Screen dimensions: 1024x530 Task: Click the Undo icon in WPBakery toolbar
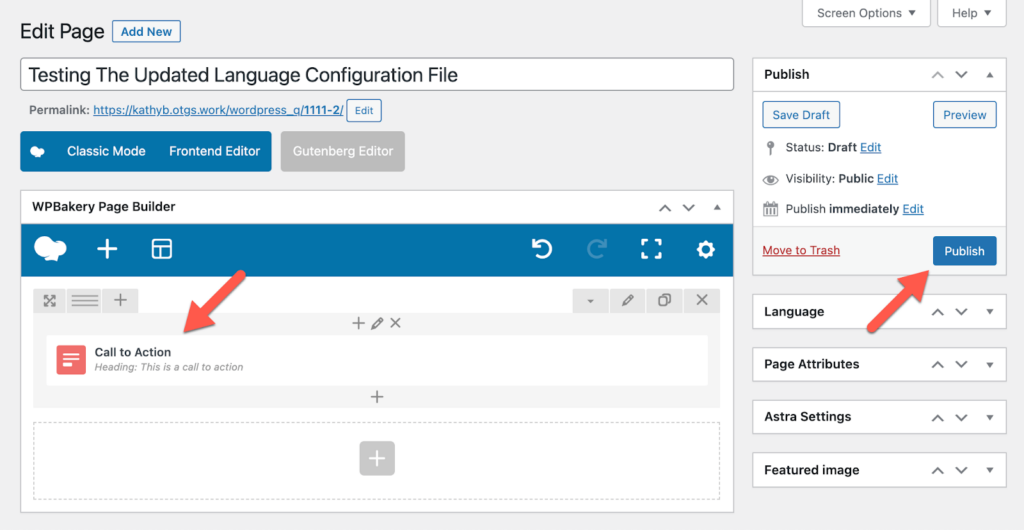point(542,249)
